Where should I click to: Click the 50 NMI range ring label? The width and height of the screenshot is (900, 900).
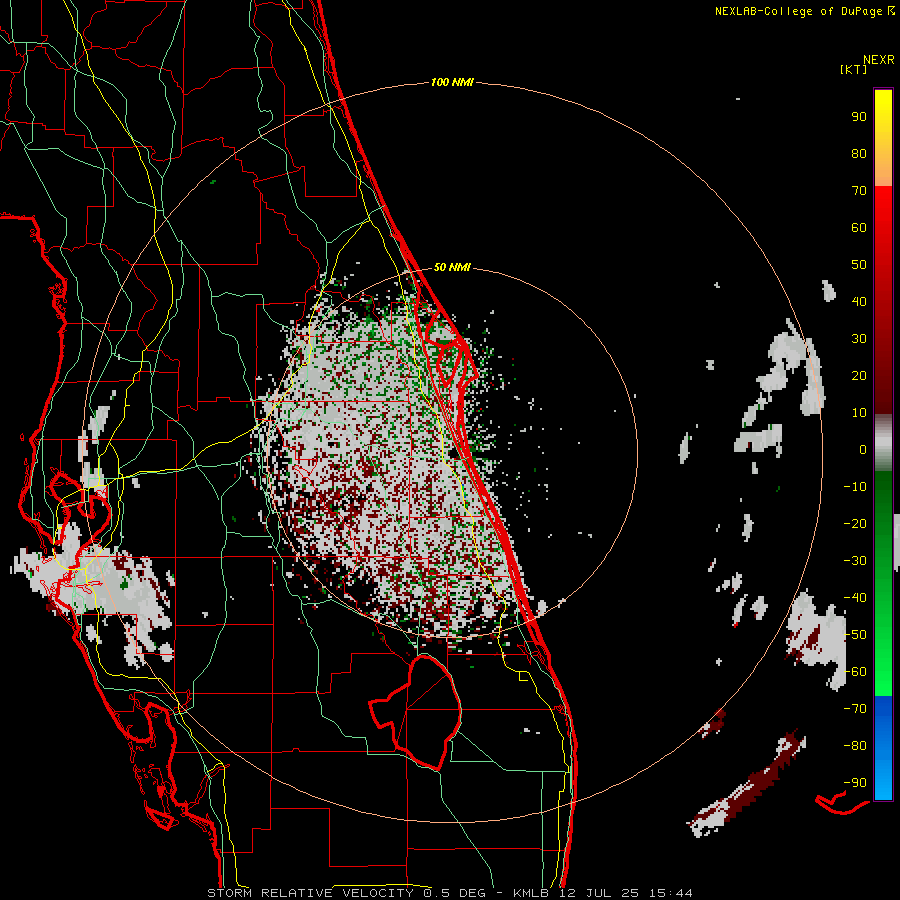452,267
